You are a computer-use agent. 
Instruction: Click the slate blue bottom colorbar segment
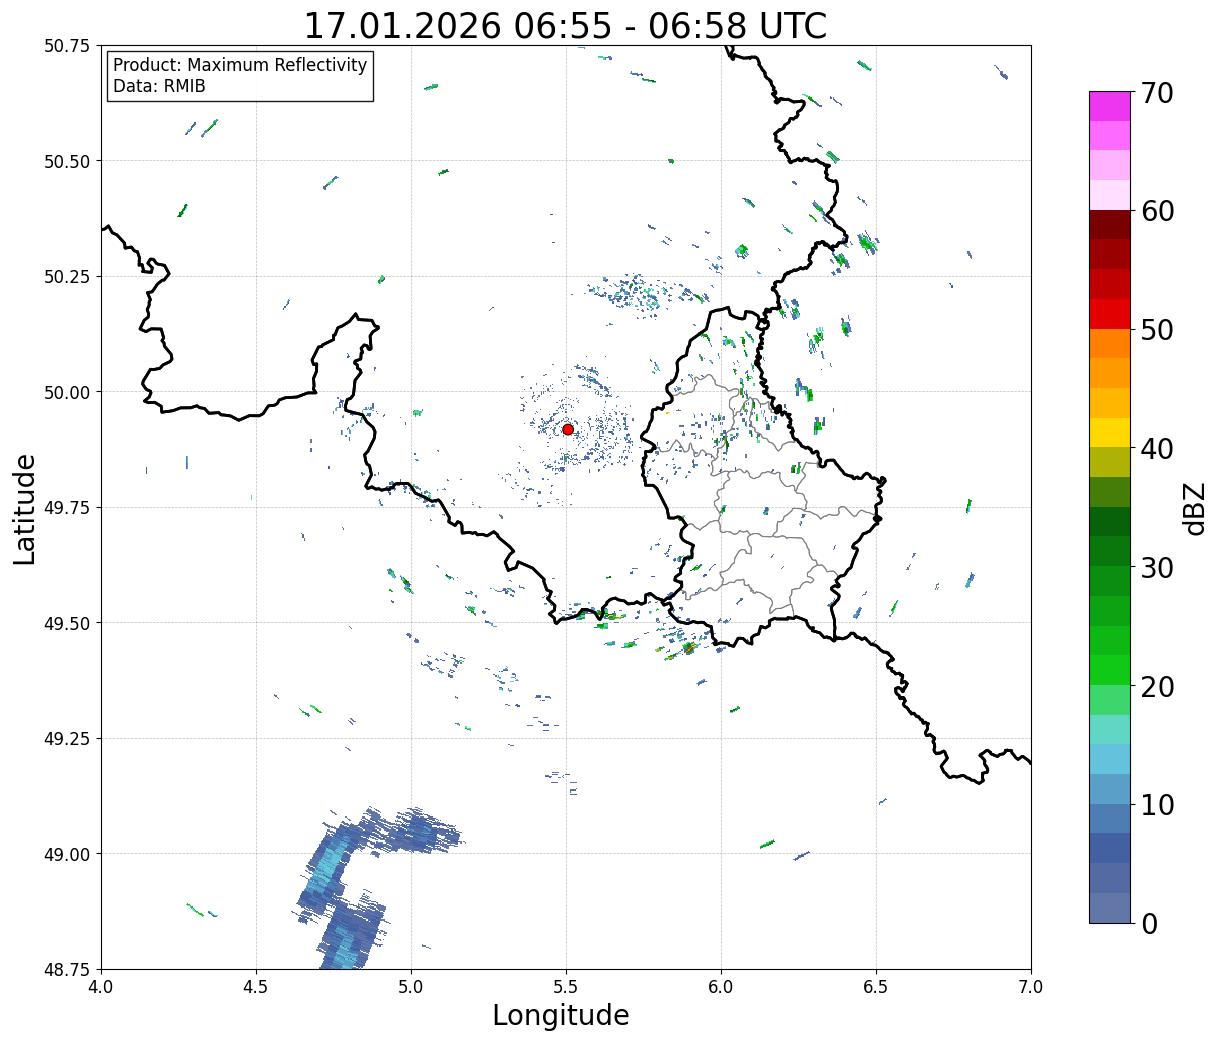click(1110, 907)
